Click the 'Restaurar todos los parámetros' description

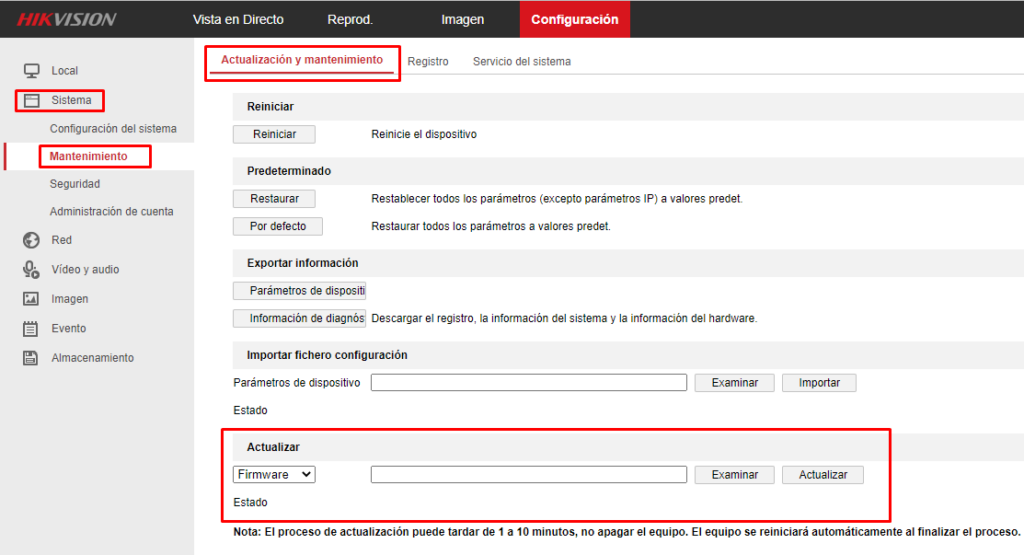click(x=491, y=227)
